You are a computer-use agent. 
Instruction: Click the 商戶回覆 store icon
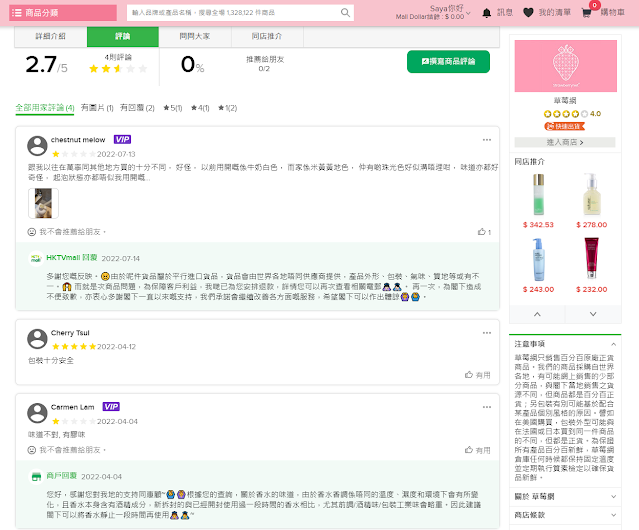[x=36, y=476]
